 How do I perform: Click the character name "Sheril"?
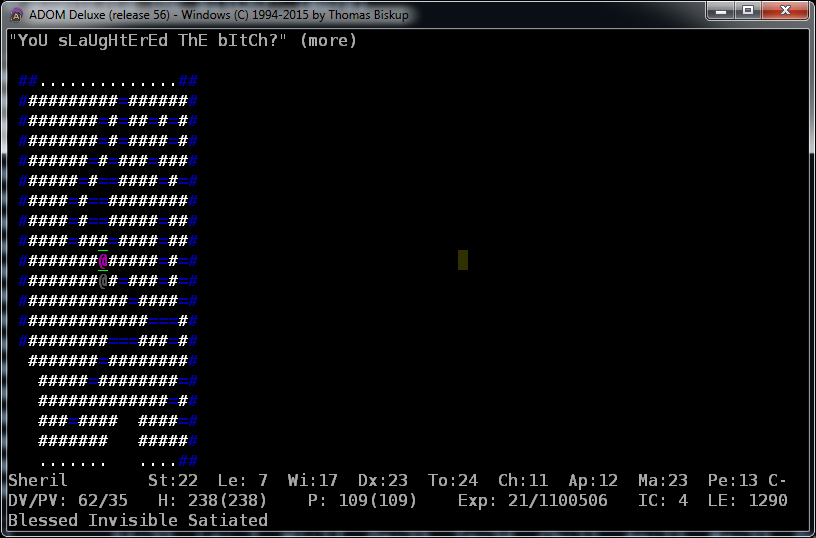click(38, 480)
